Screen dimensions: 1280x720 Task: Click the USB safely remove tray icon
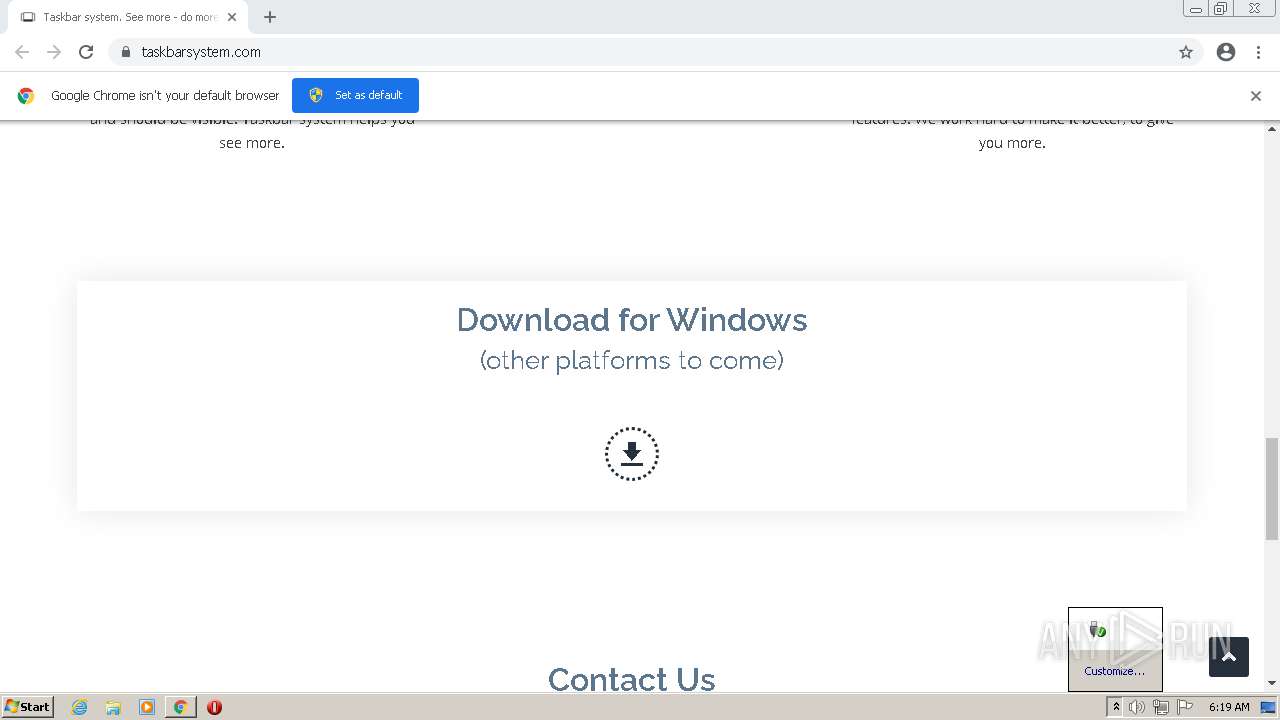(1097, 629)
